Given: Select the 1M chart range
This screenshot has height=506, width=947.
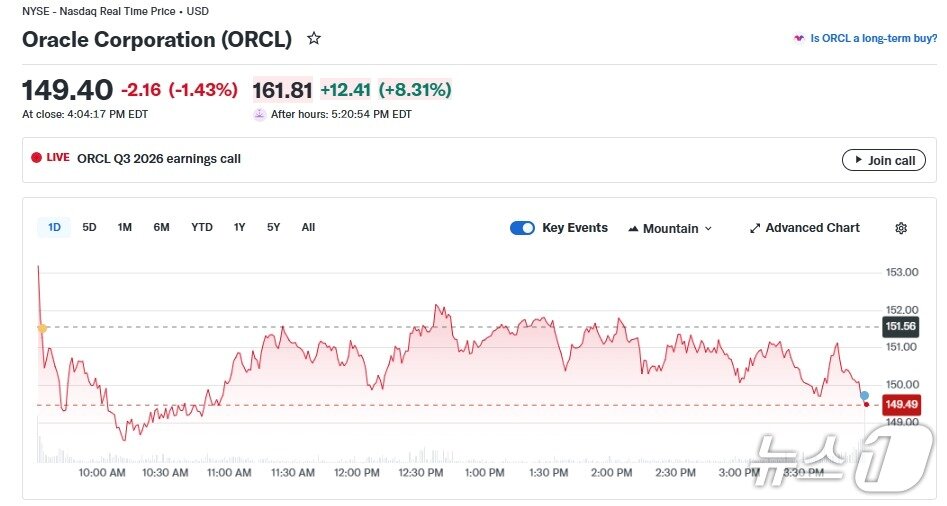Looking at the screenshot, I should tap(125, 227).
